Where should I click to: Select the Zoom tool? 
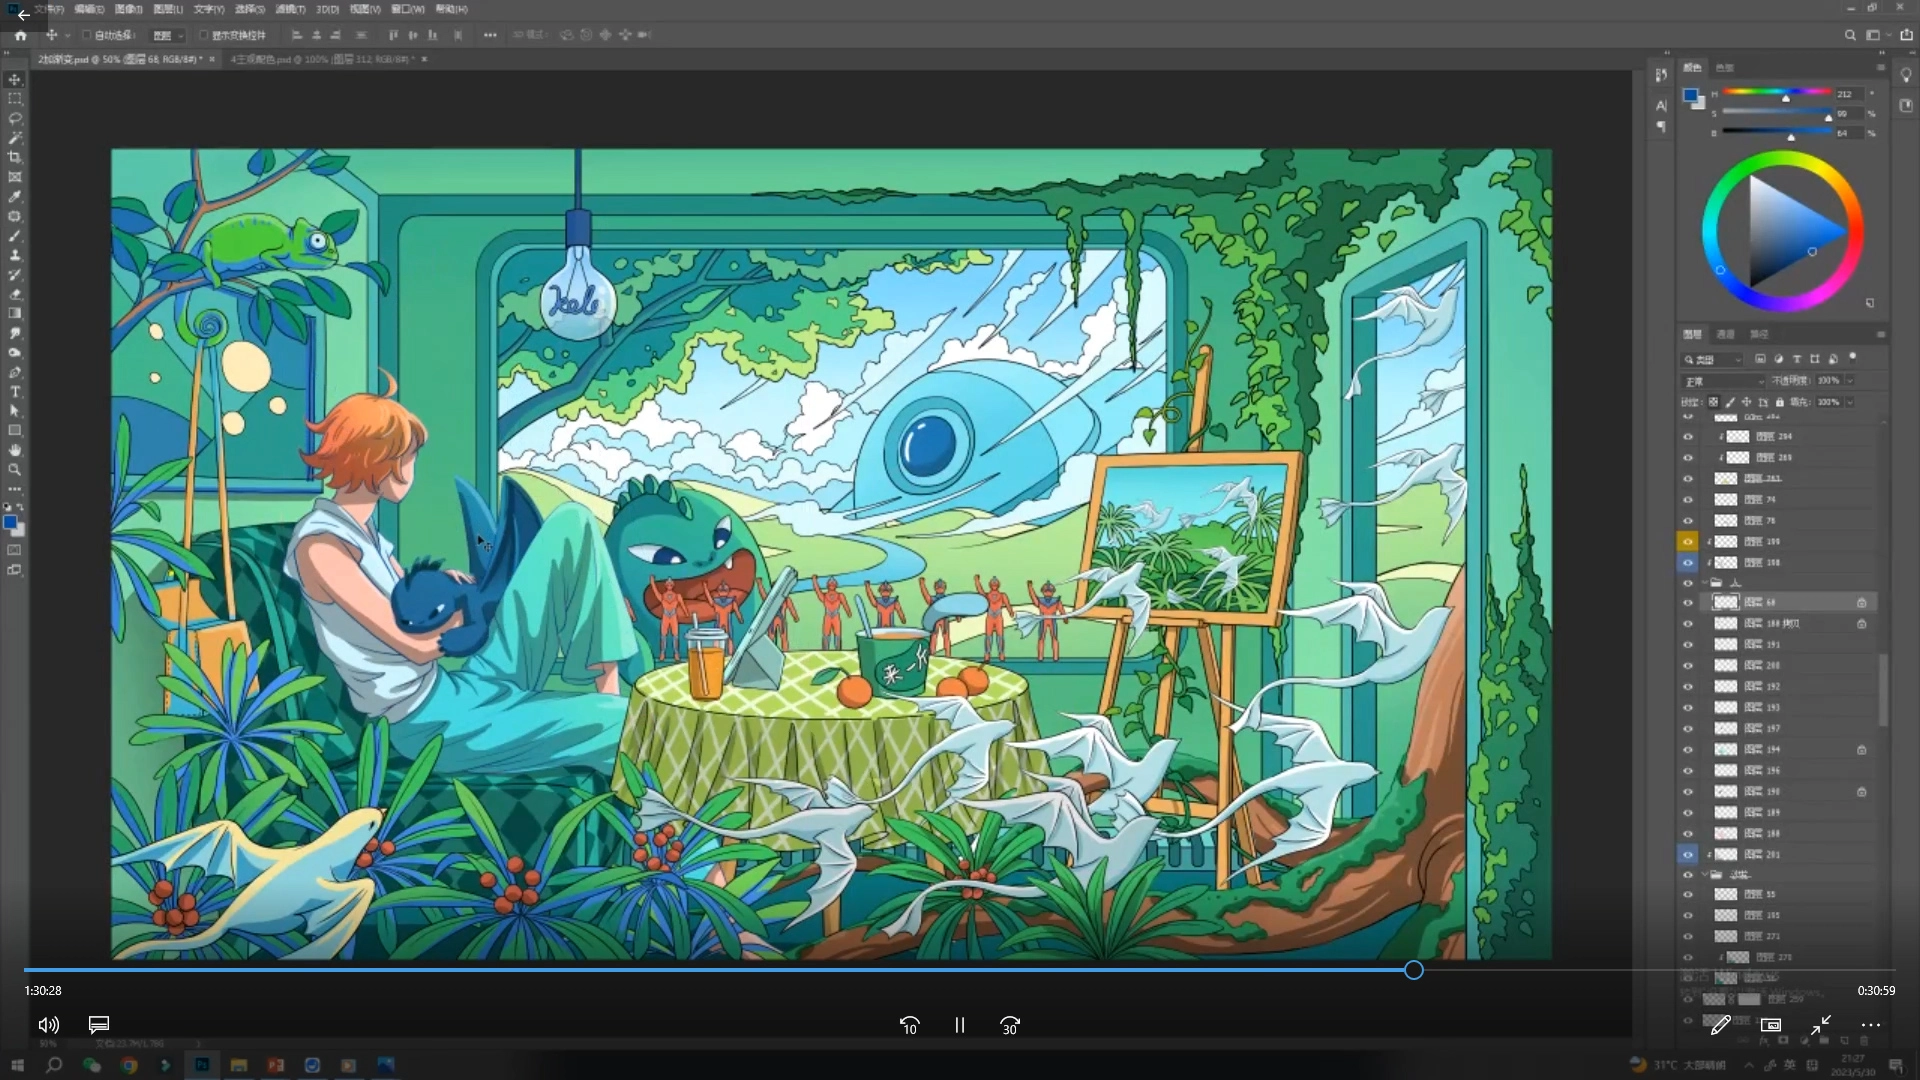coord(15,470)
